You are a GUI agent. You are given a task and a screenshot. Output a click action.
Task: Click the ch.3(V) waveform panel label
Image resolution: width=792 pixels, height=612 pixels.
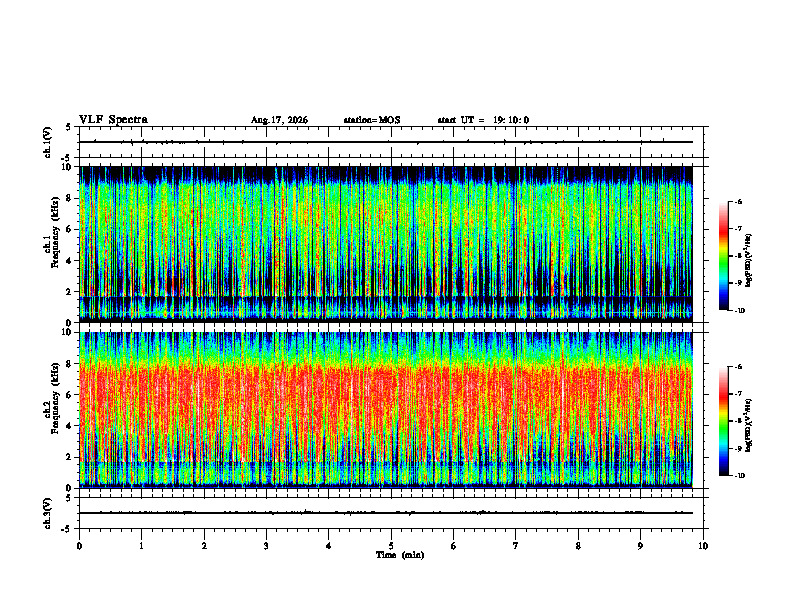(48, 513)
